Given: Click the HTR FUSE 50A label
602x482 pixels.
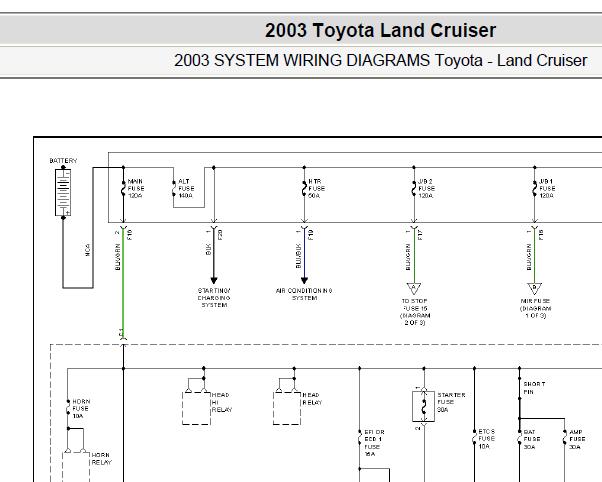Looking at the screenshot, I should (x=317, y=188).
